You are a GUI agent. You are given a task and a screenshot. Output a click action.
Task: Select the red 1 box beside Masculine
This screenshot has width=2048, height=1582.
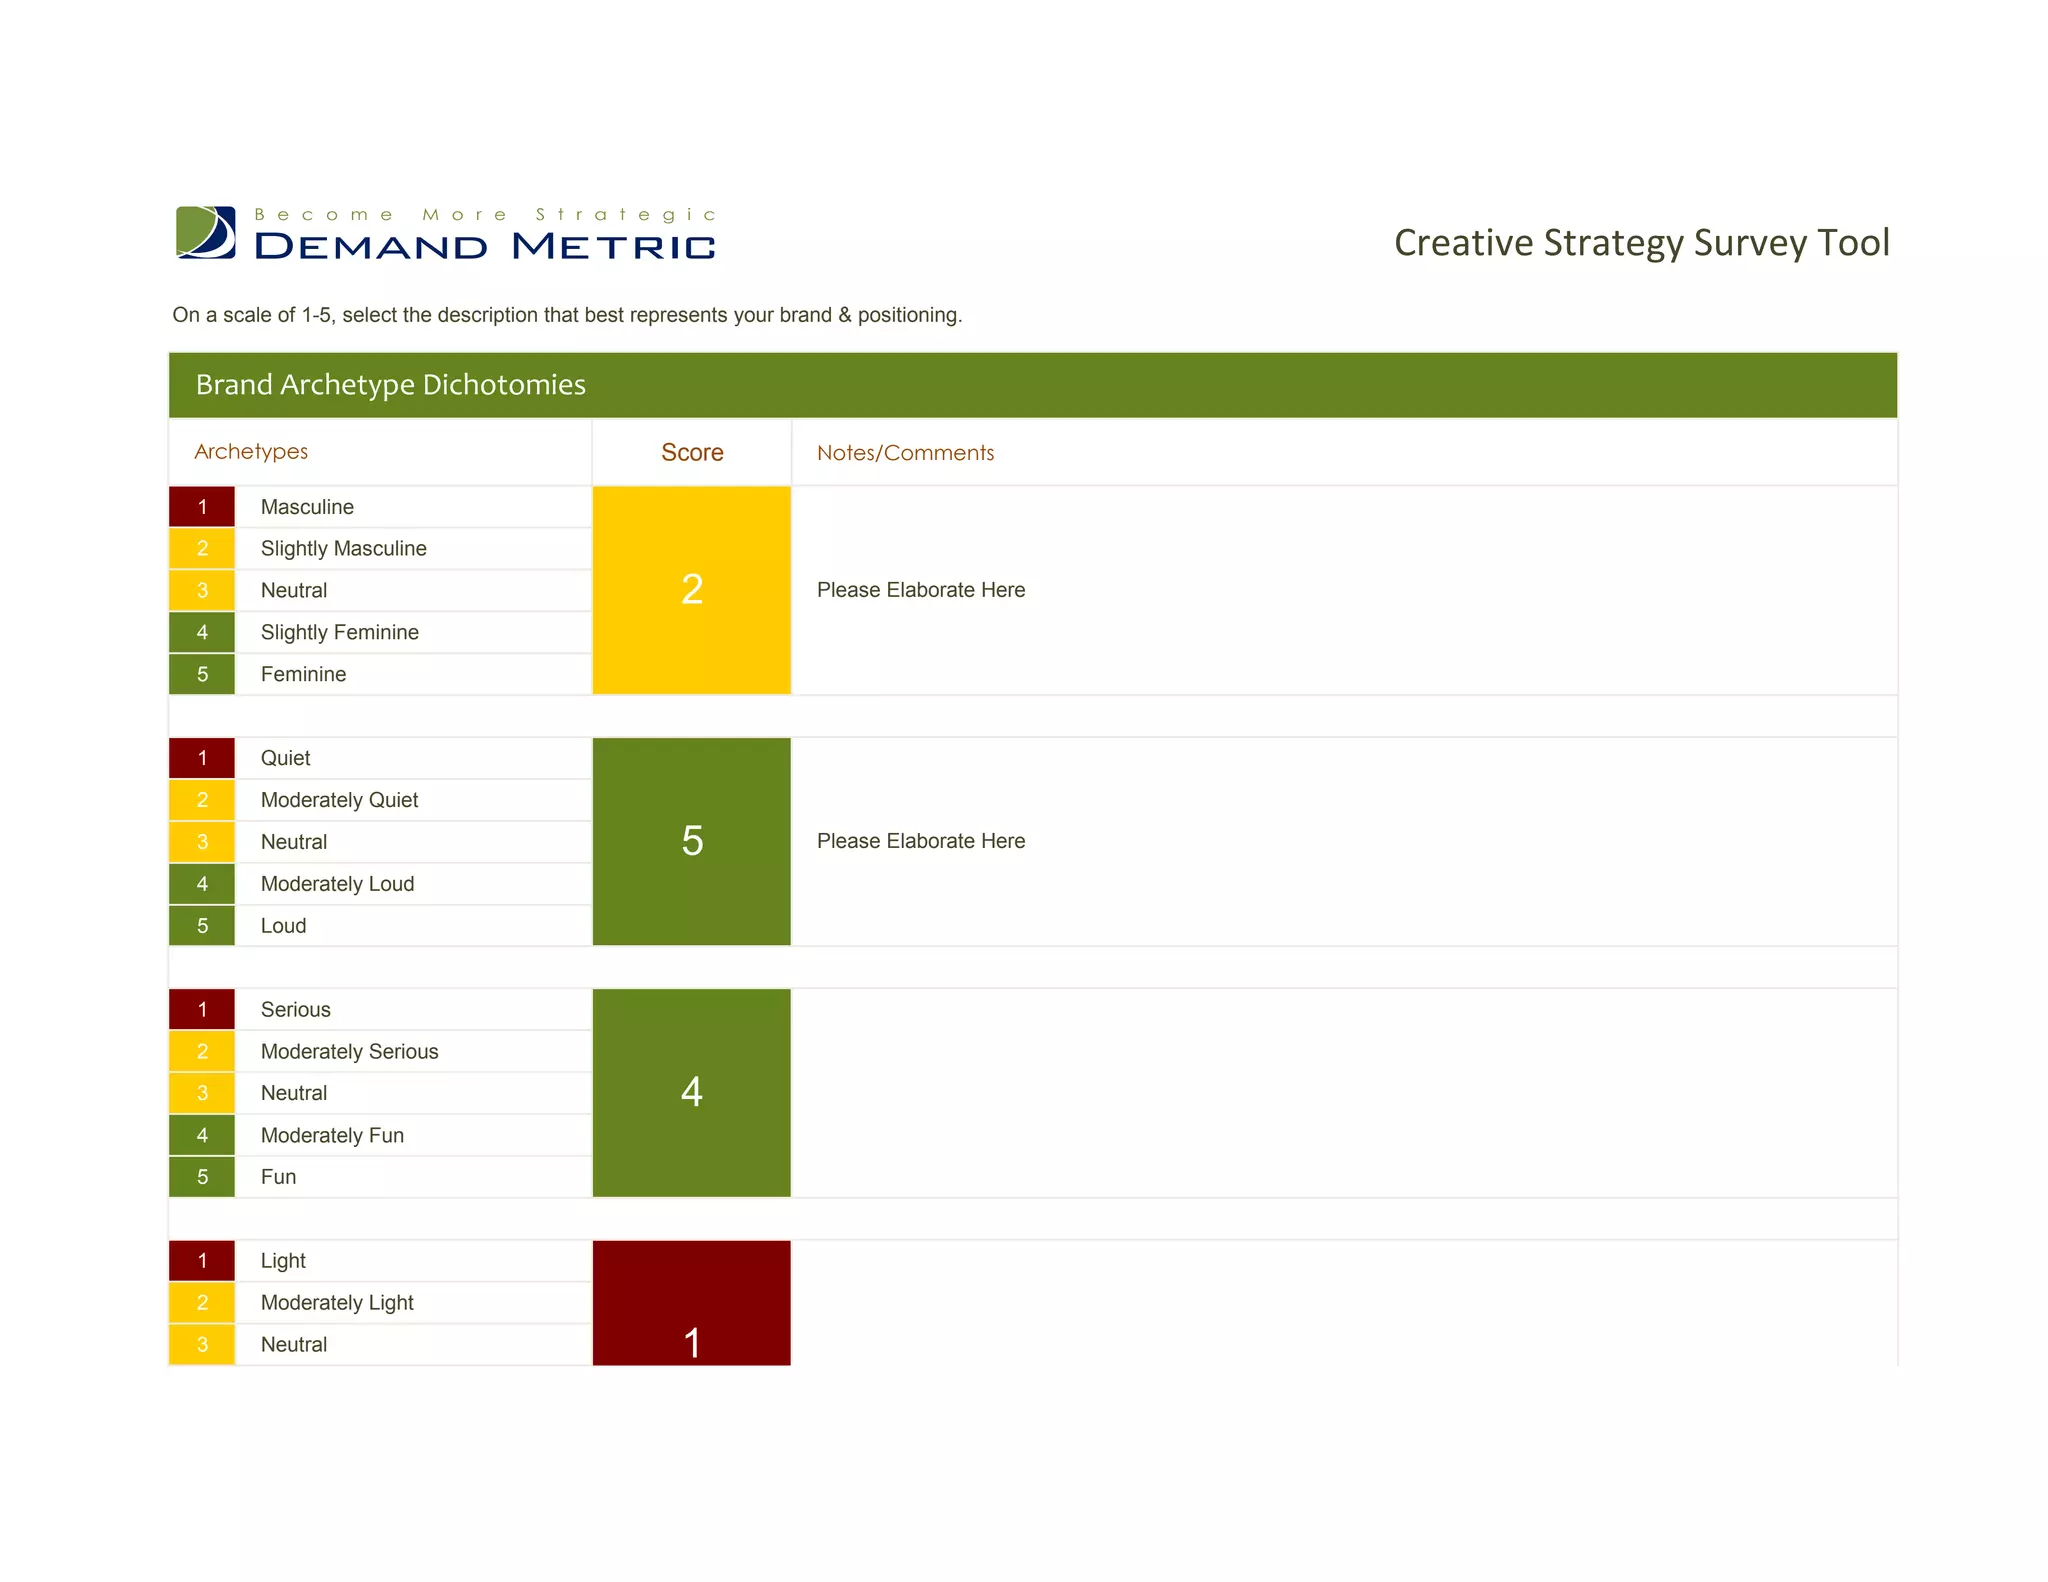(202, 507)
